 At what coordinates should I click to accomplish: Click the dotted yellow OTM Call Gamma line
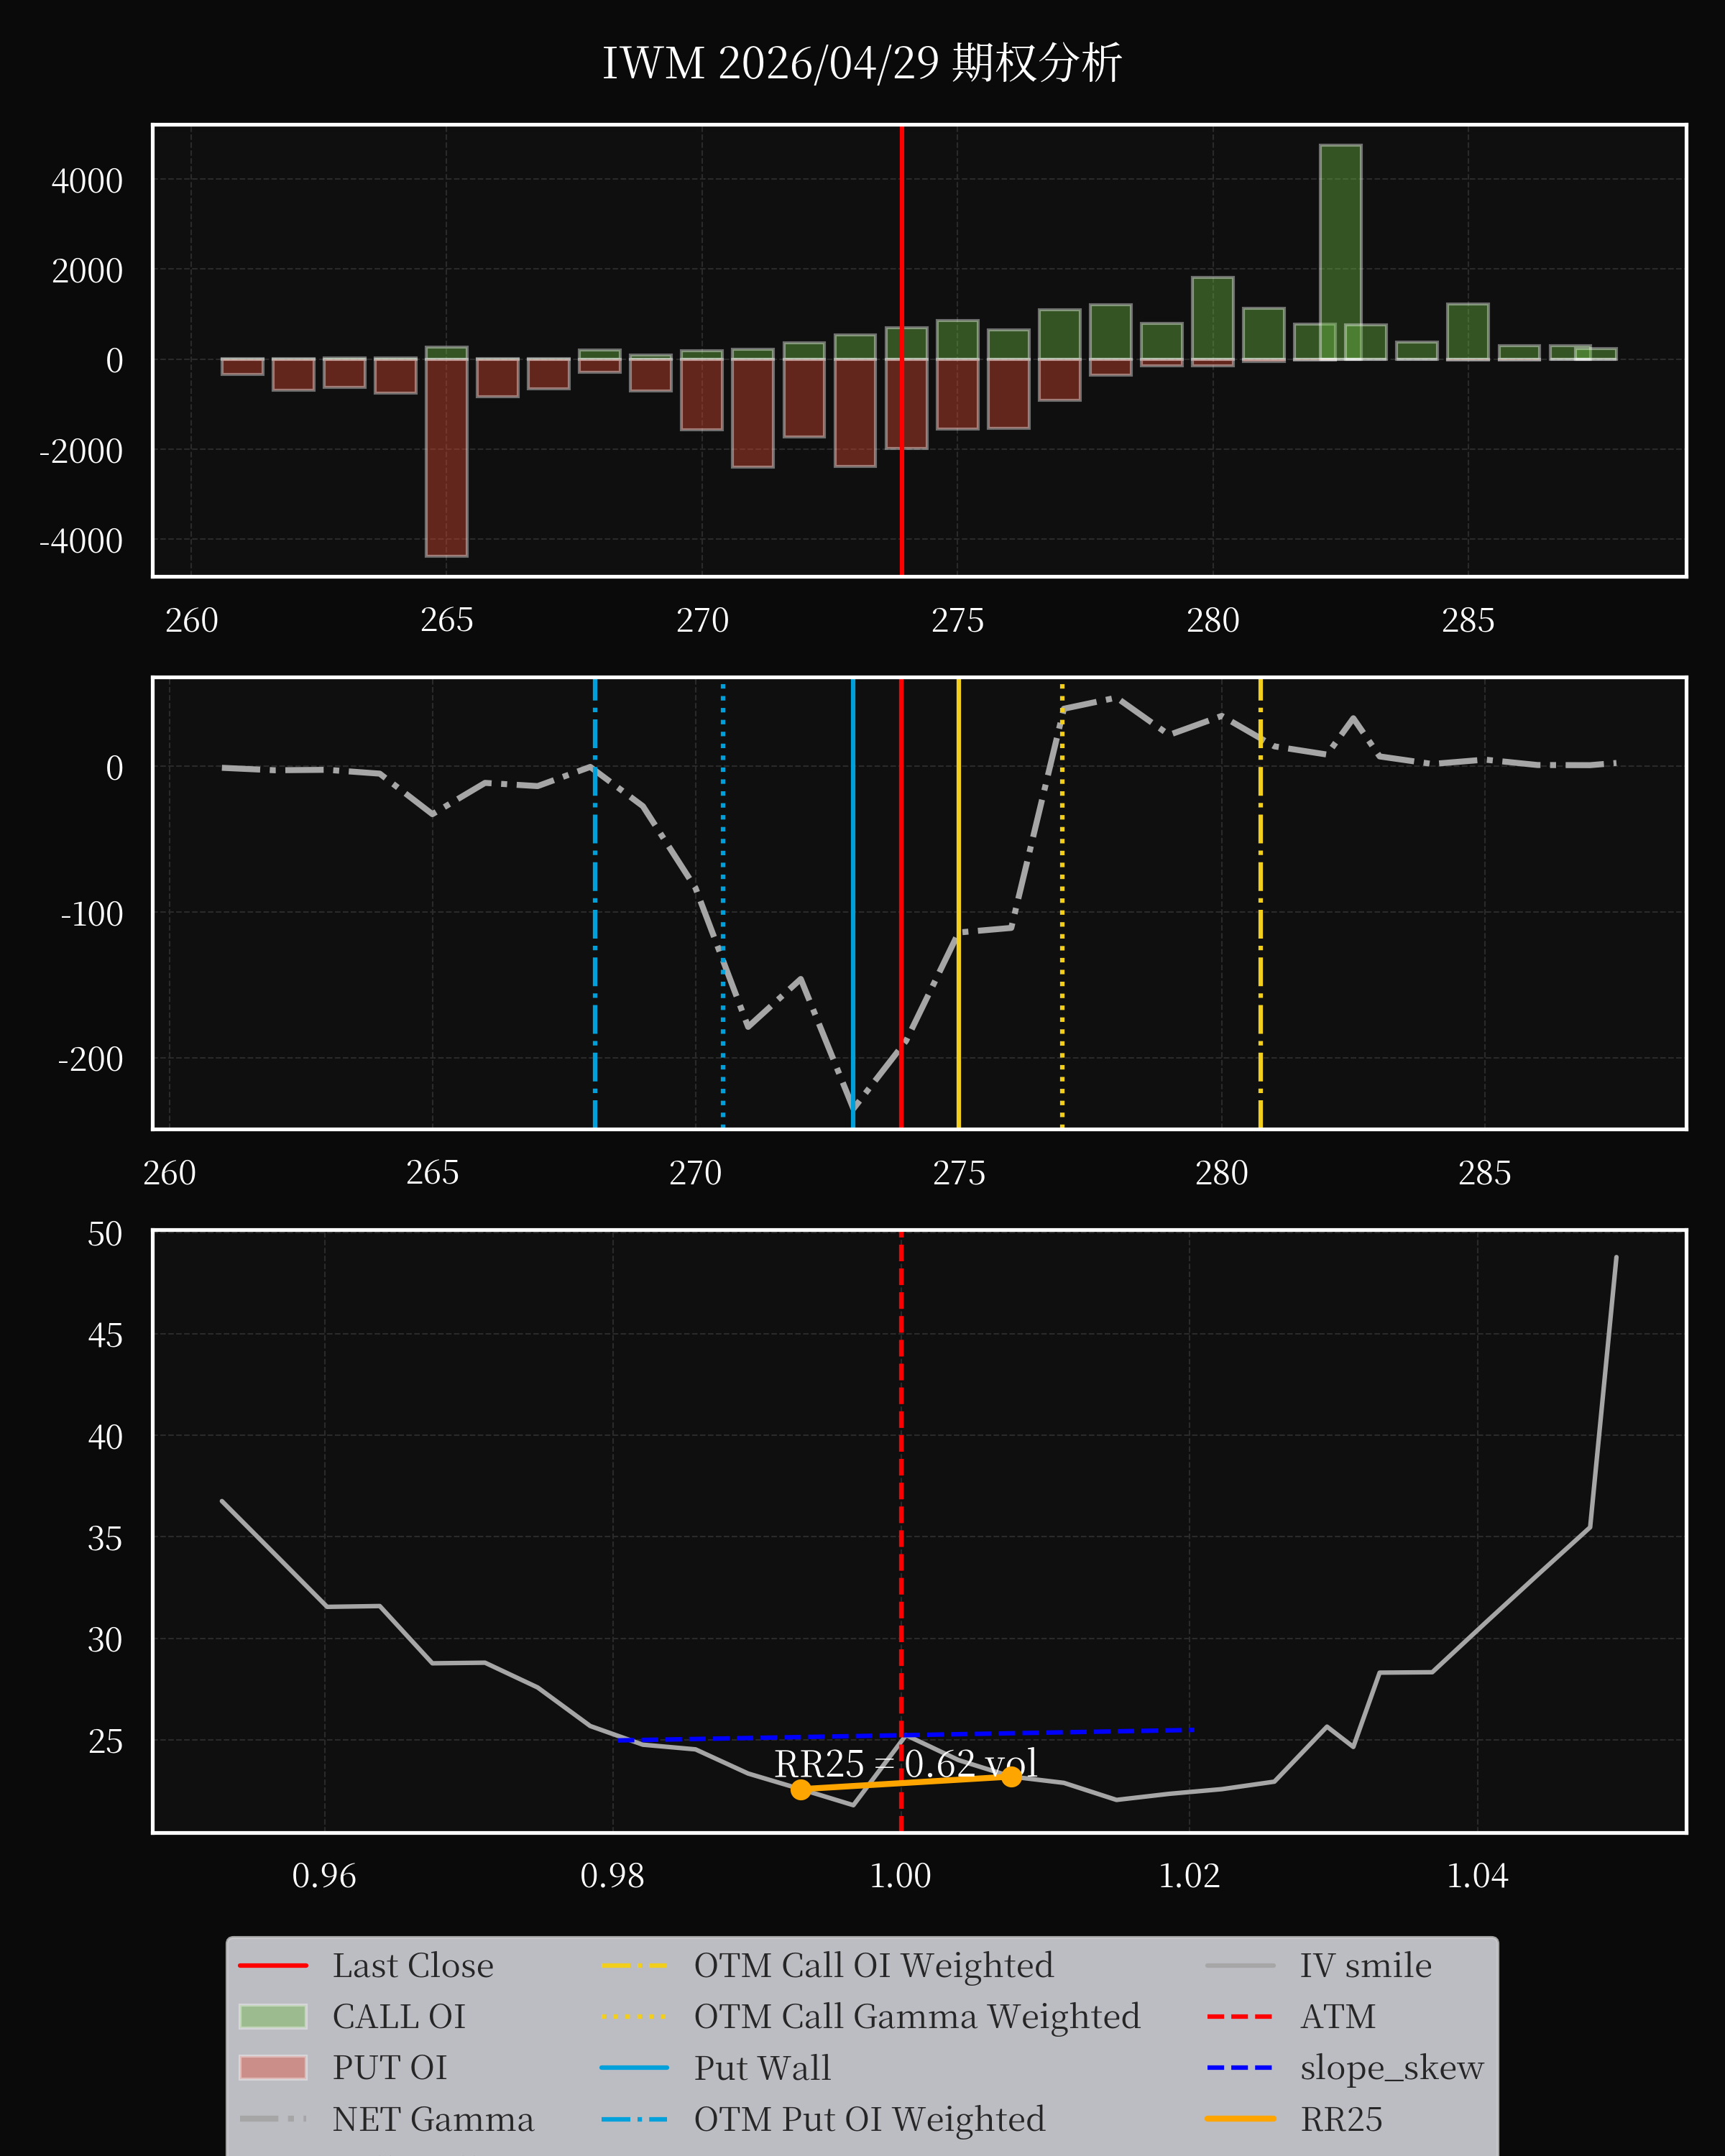click(x=1062, y=903)
